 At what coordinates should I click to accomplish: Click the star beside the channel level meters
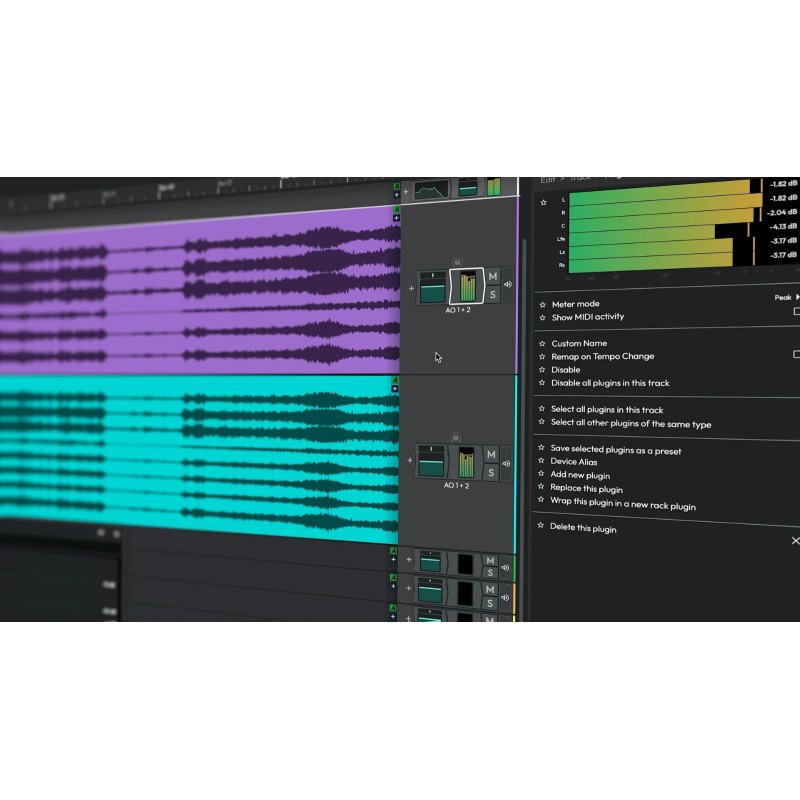(x=544, y=203)
